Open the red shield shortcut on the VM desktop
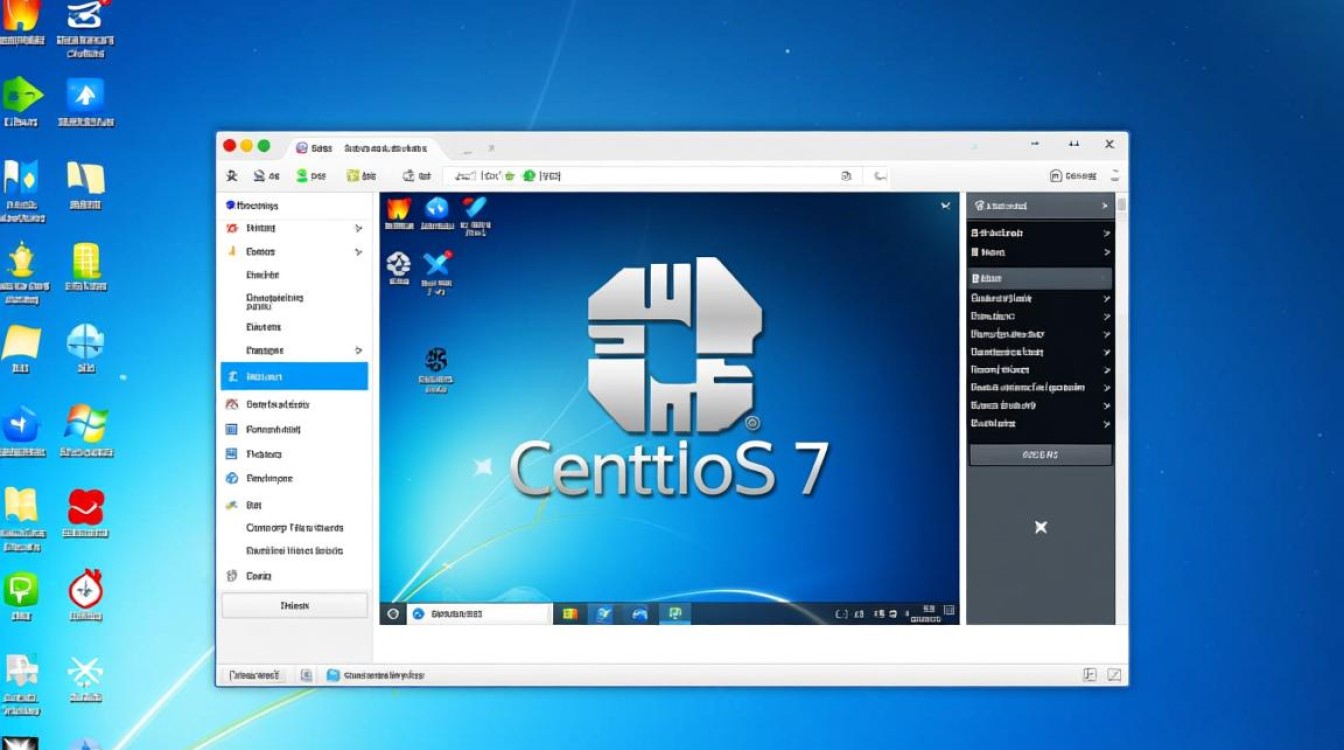The image size is (1344, 750). (472, 208)
